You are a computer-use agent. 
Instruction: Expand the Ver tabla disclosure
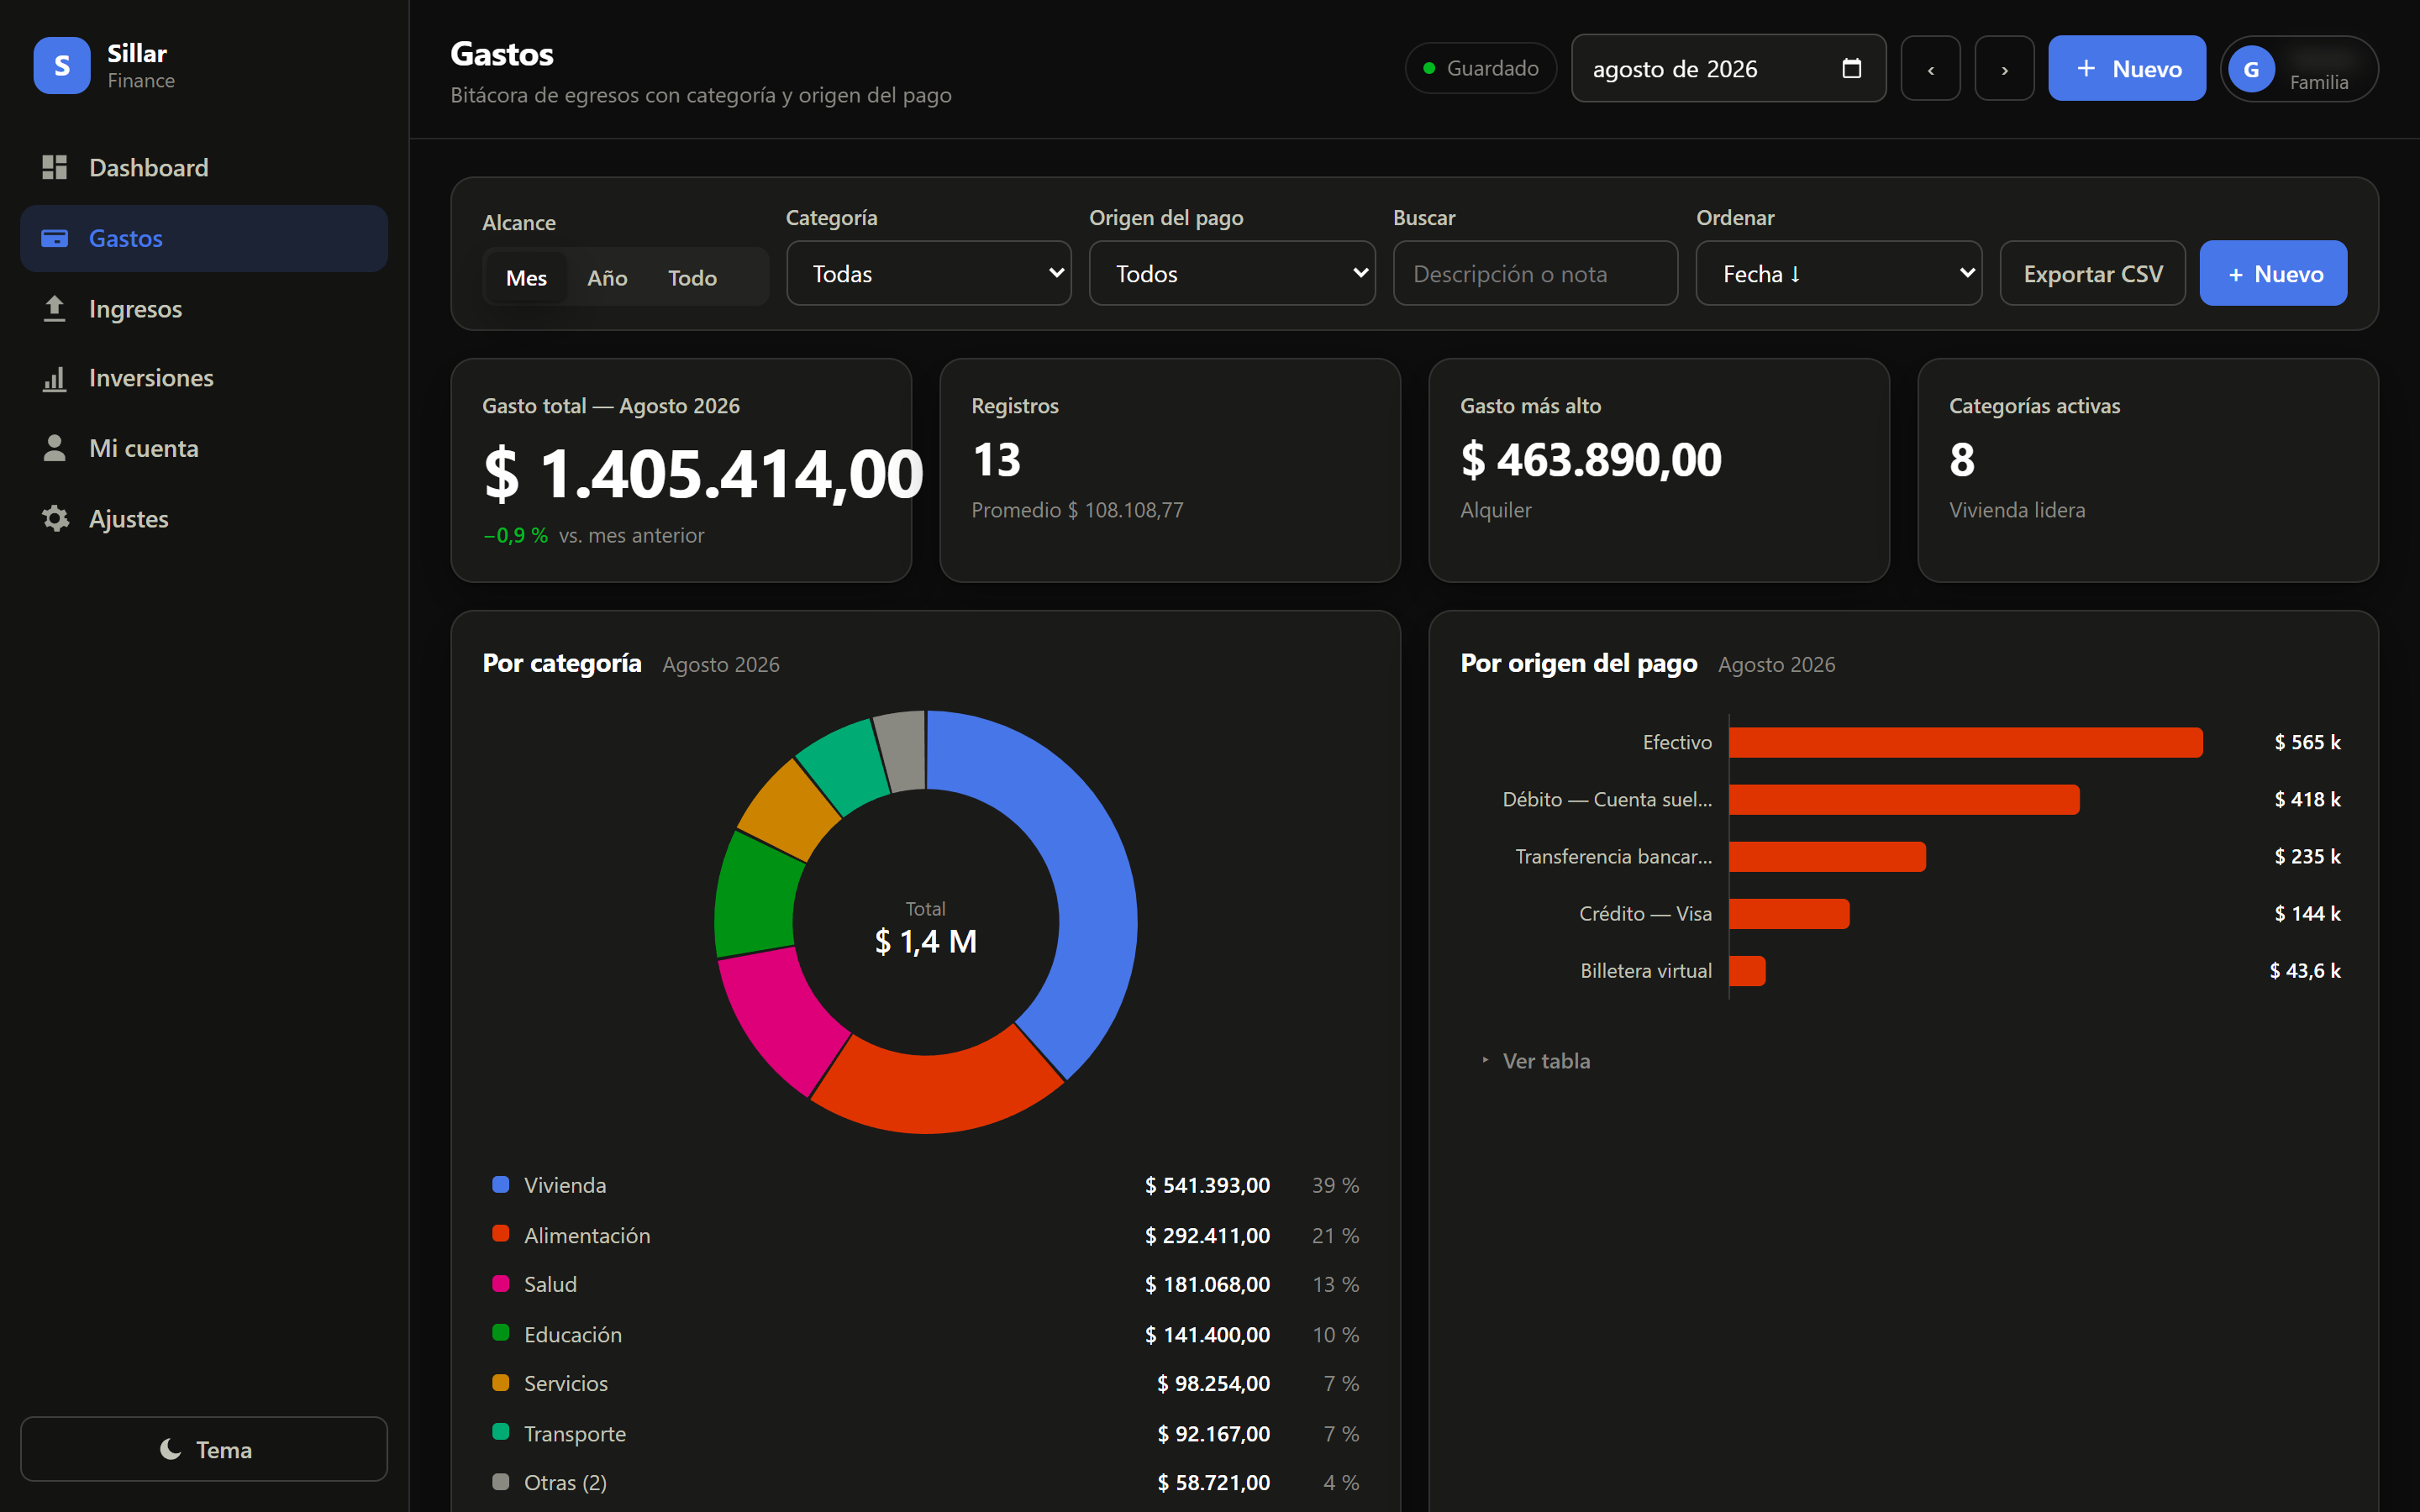pos(1536,1061)
